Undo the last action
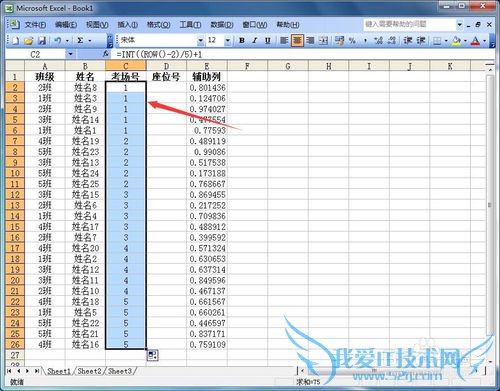This screenshot has height=391, width=500. click(x=58, y=41)
